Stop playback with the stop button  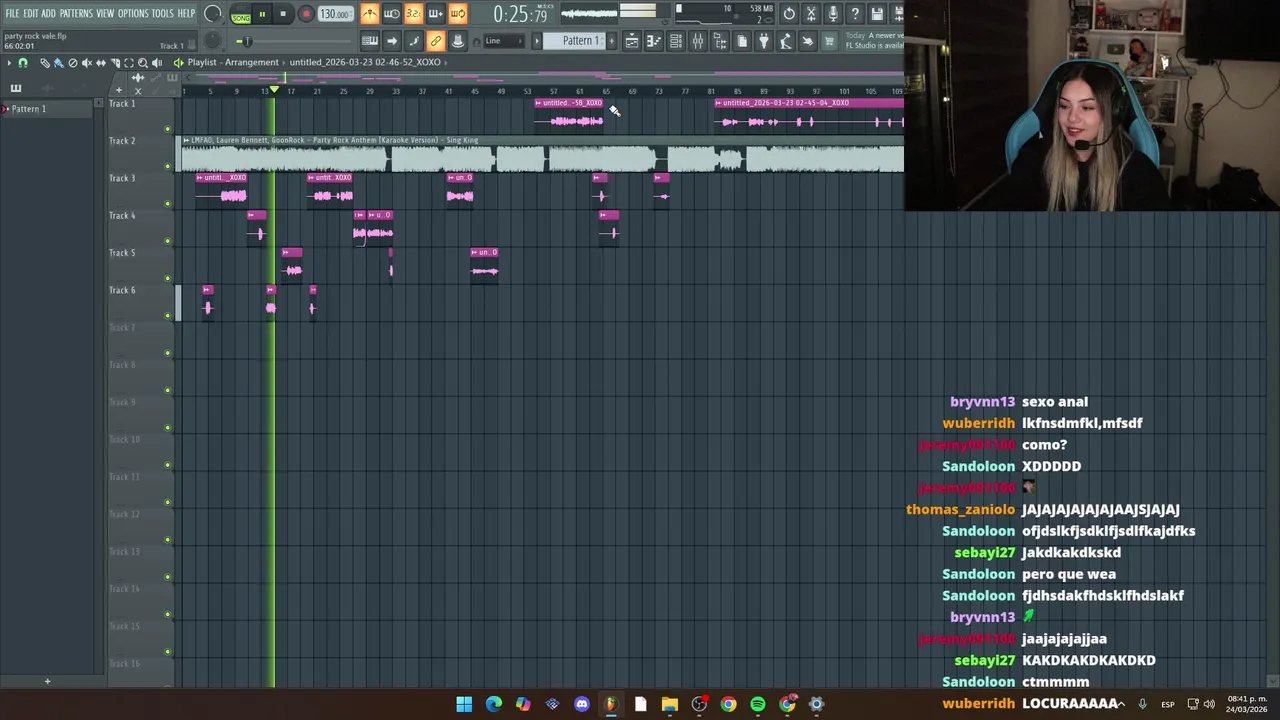coord(284,14)
